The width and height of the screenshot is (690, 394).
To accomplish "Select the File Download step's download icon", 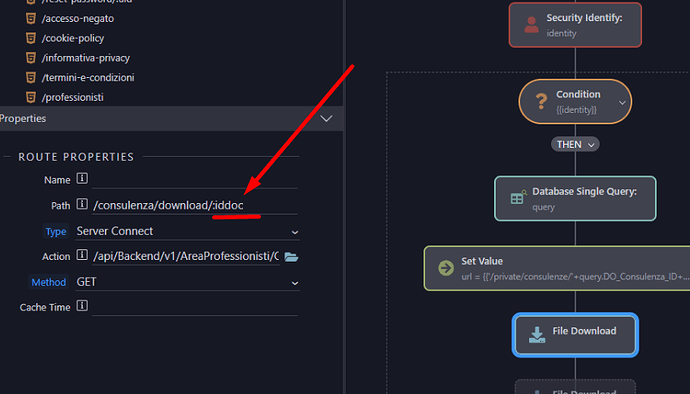I will pos(537,335).
